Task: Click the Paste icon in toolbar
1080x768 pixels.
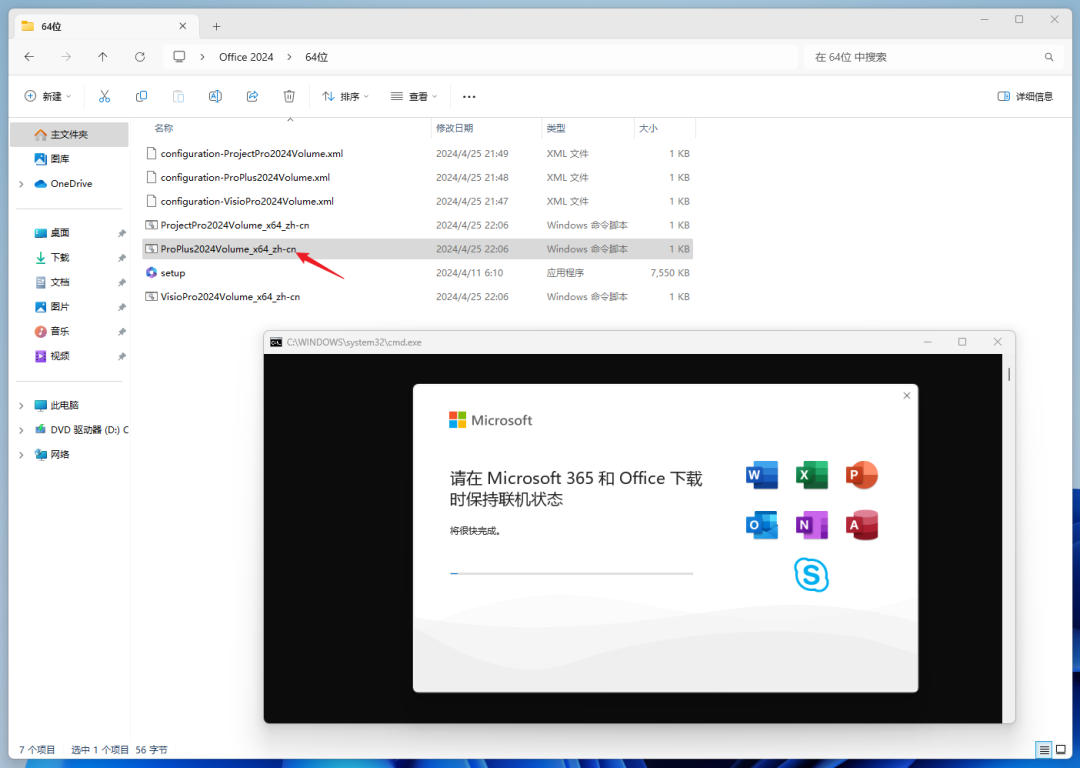Action: pos(178,96)
